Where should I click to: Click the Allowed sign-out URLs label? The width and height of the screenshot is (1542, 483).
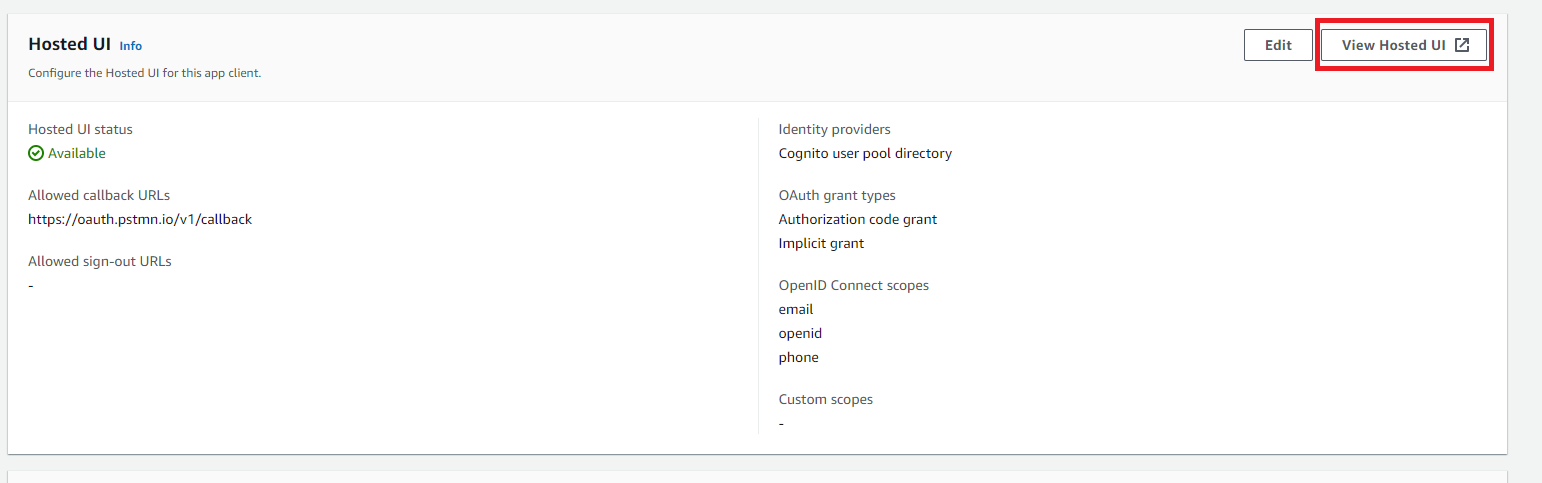[x=100, y=261]
